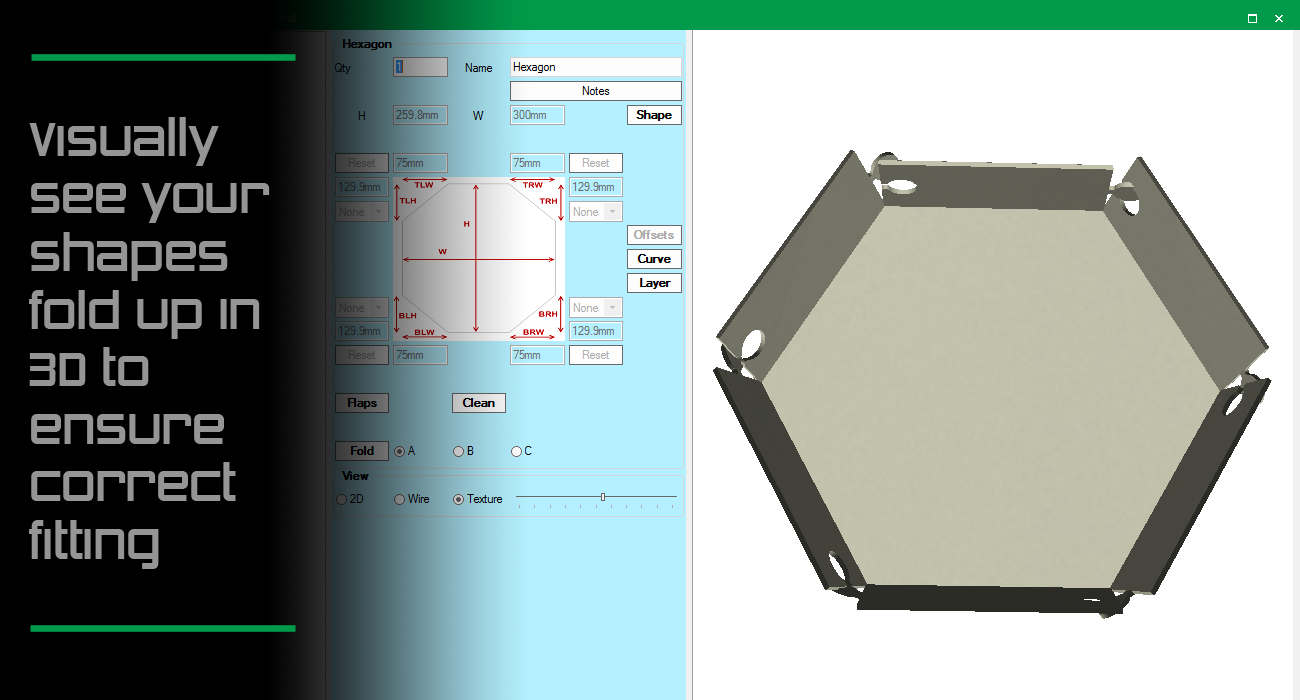The height and width of the screenshot is (700, 1300).
Task: Switch view to Wire mode
Action: click(x=399, y=498)
